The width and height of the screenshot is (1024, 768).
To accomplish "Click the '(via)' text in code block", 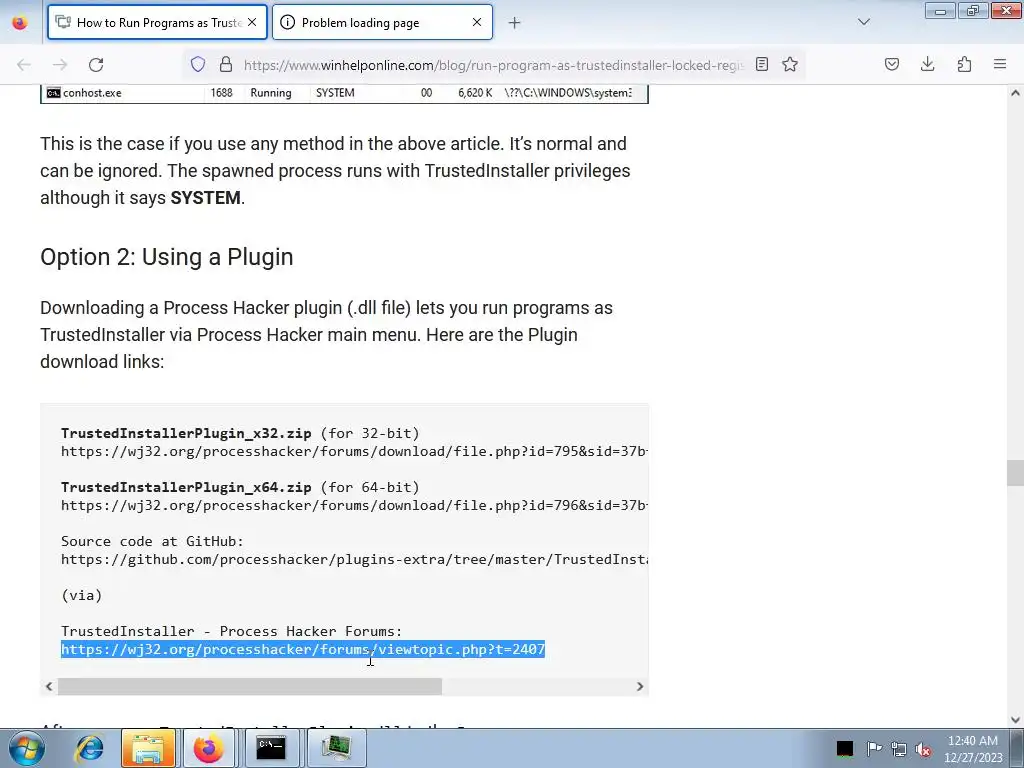I will point(82,596).
